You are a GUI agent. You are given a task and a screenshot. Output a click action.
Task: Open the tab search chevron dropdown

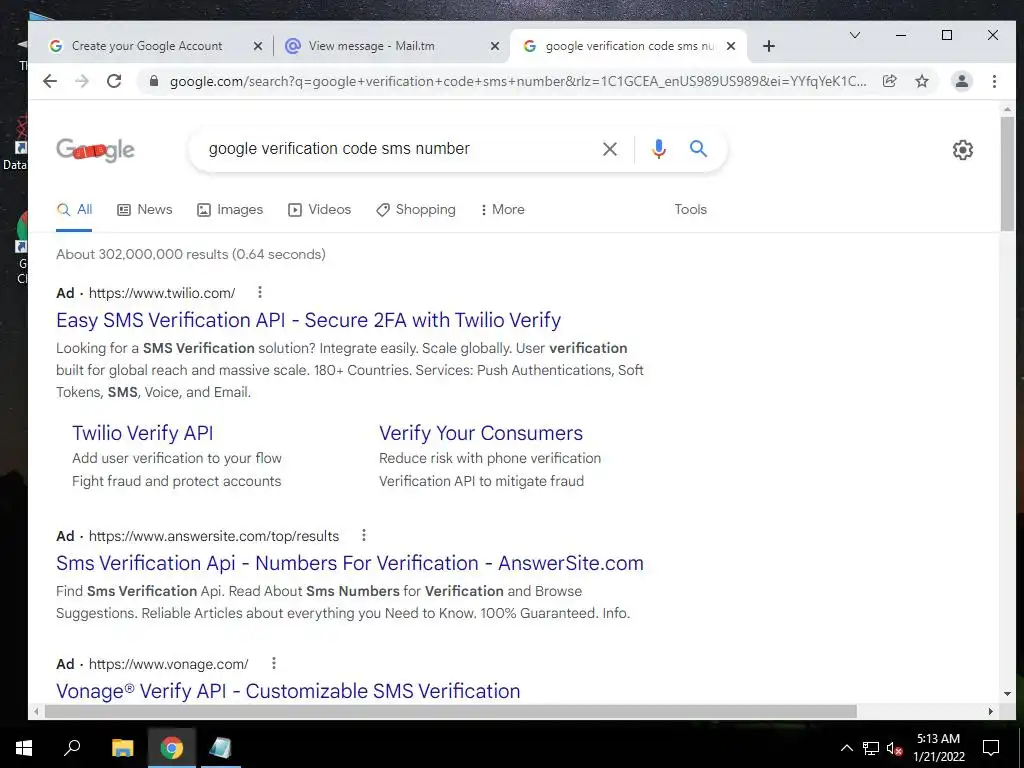click(854, 35)
